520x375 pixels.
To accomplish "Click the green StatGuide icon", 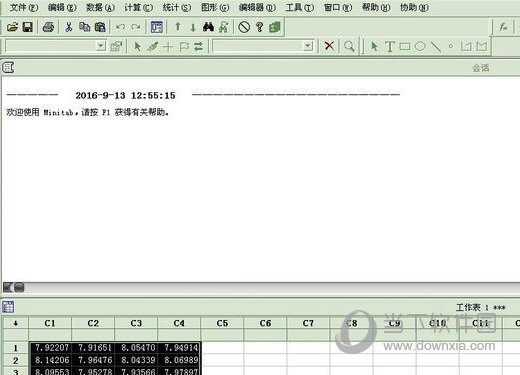I will [275, 27].
